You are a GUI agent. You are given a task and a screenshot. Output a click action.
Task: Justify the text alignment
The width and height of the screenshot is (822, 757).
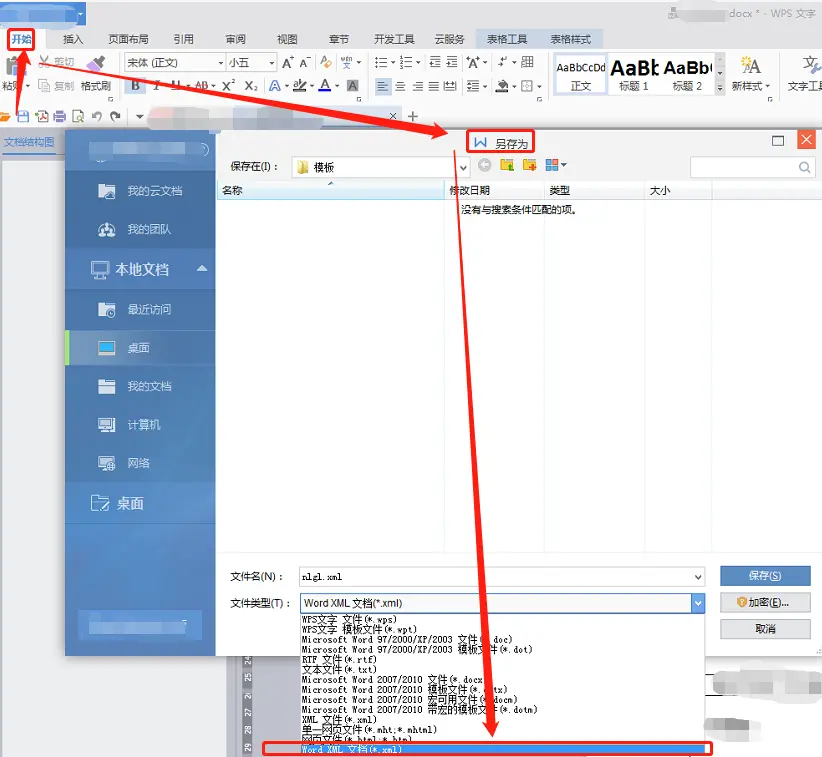tap(434, 86)
